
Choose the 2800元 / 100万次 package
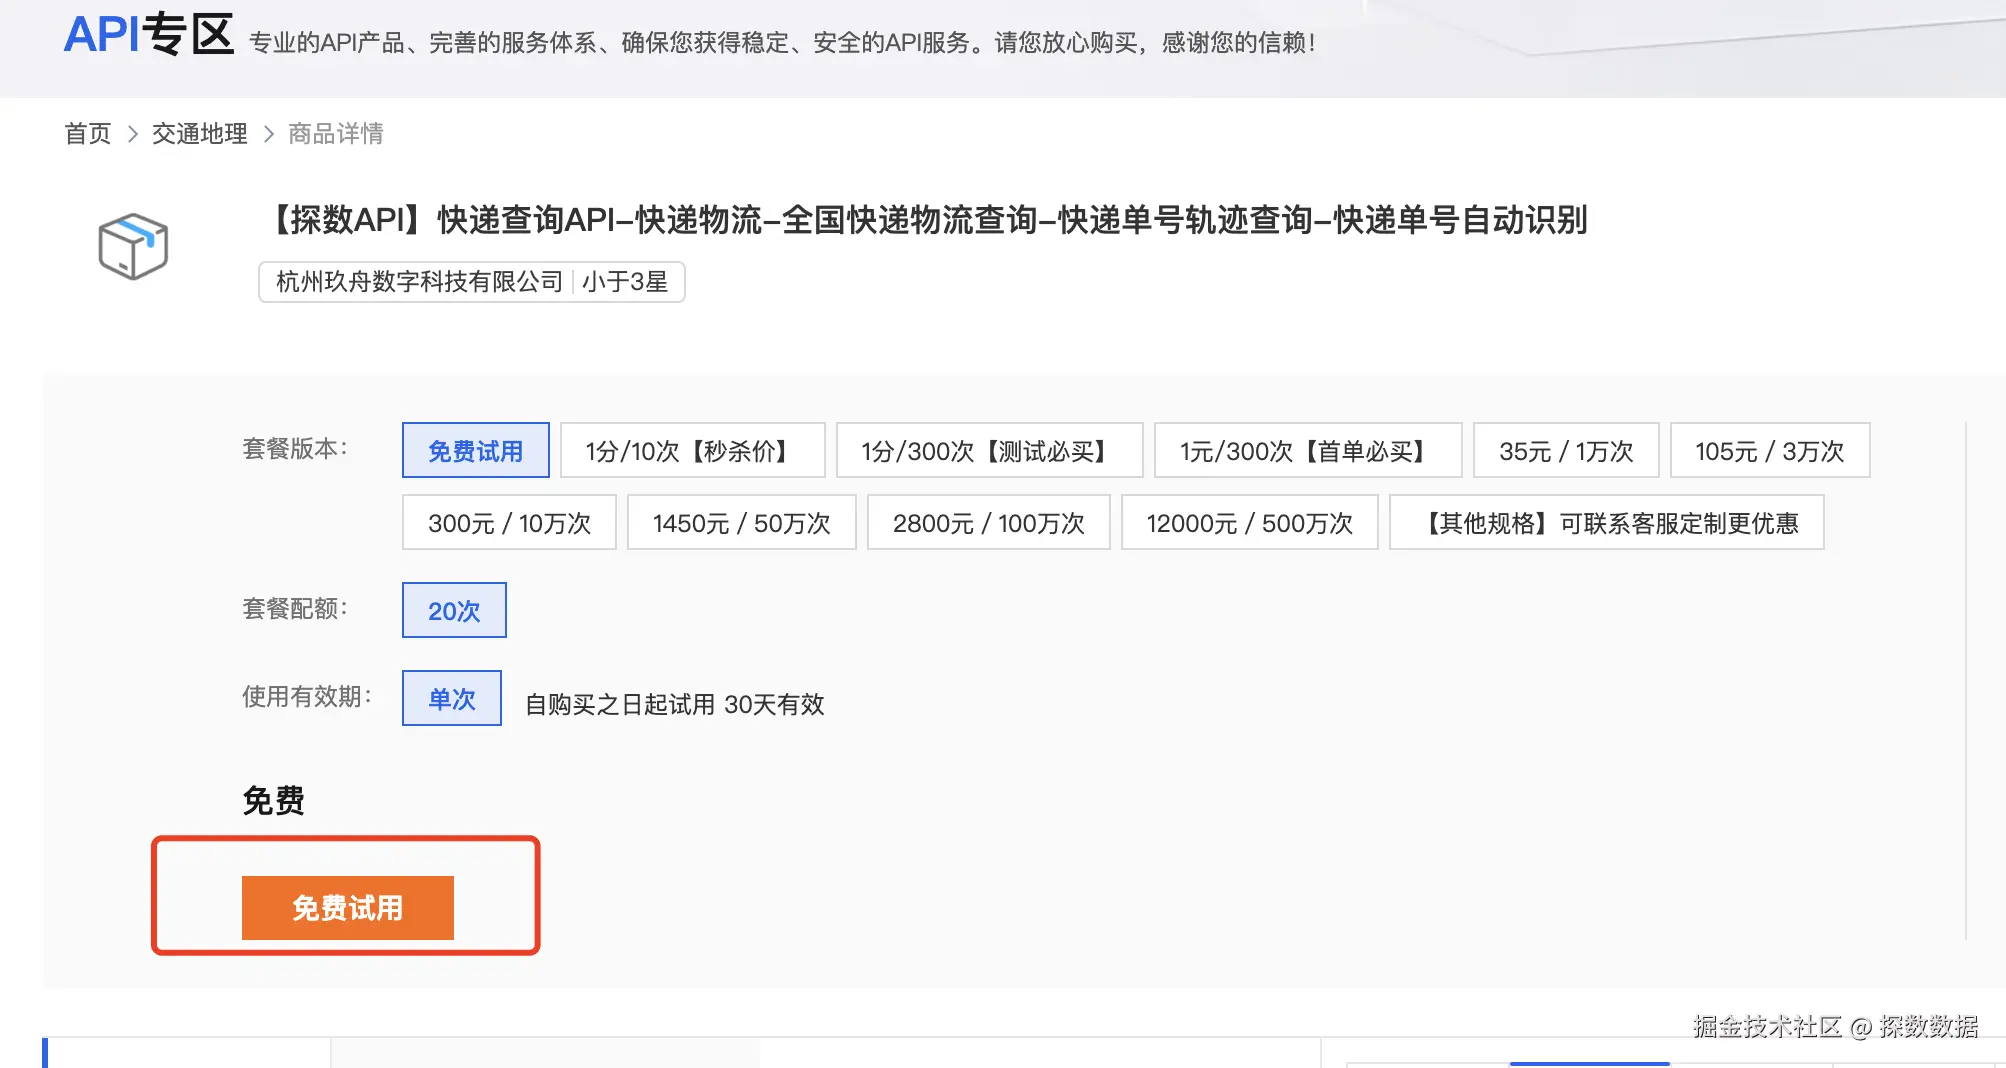(988, 522)
